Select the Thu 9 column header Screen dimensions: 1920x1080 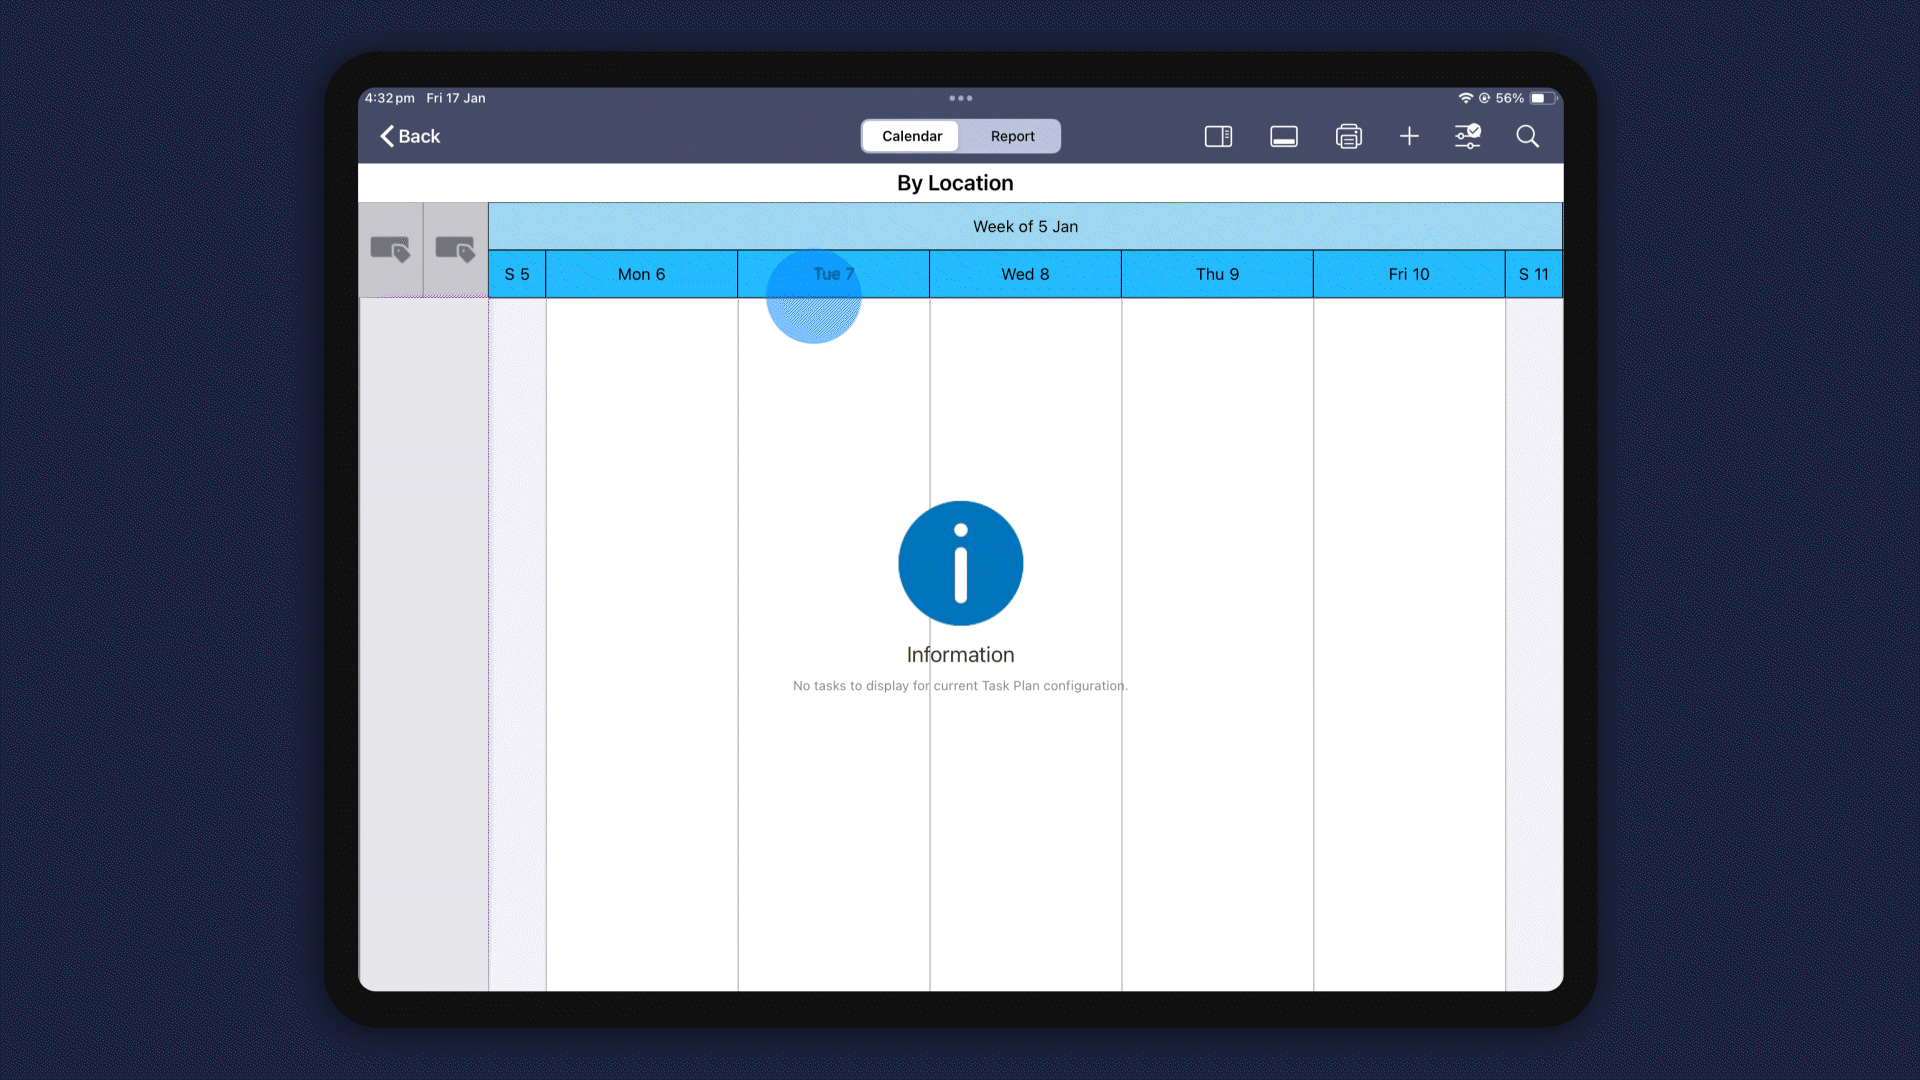(1217, 274)
